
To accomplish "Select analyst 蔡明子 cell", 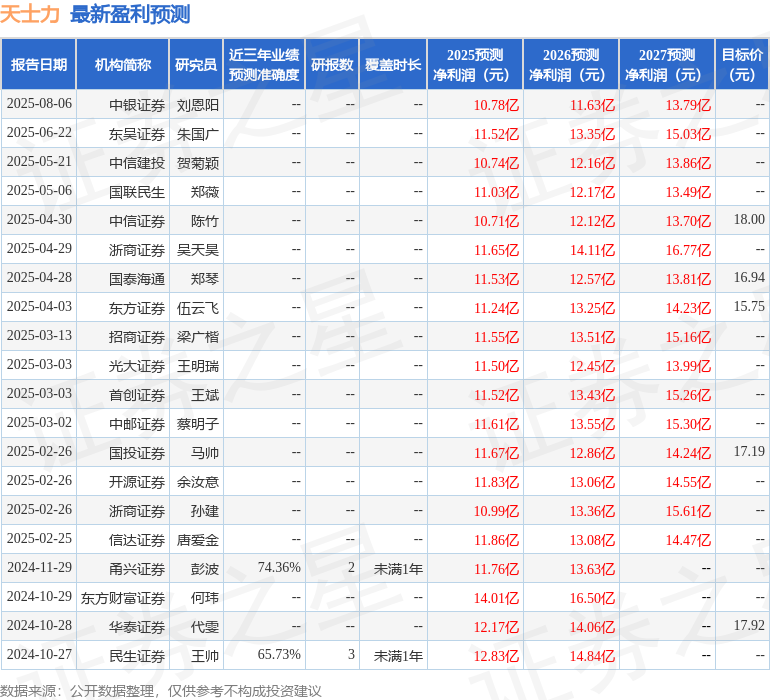I will point(197,424).
